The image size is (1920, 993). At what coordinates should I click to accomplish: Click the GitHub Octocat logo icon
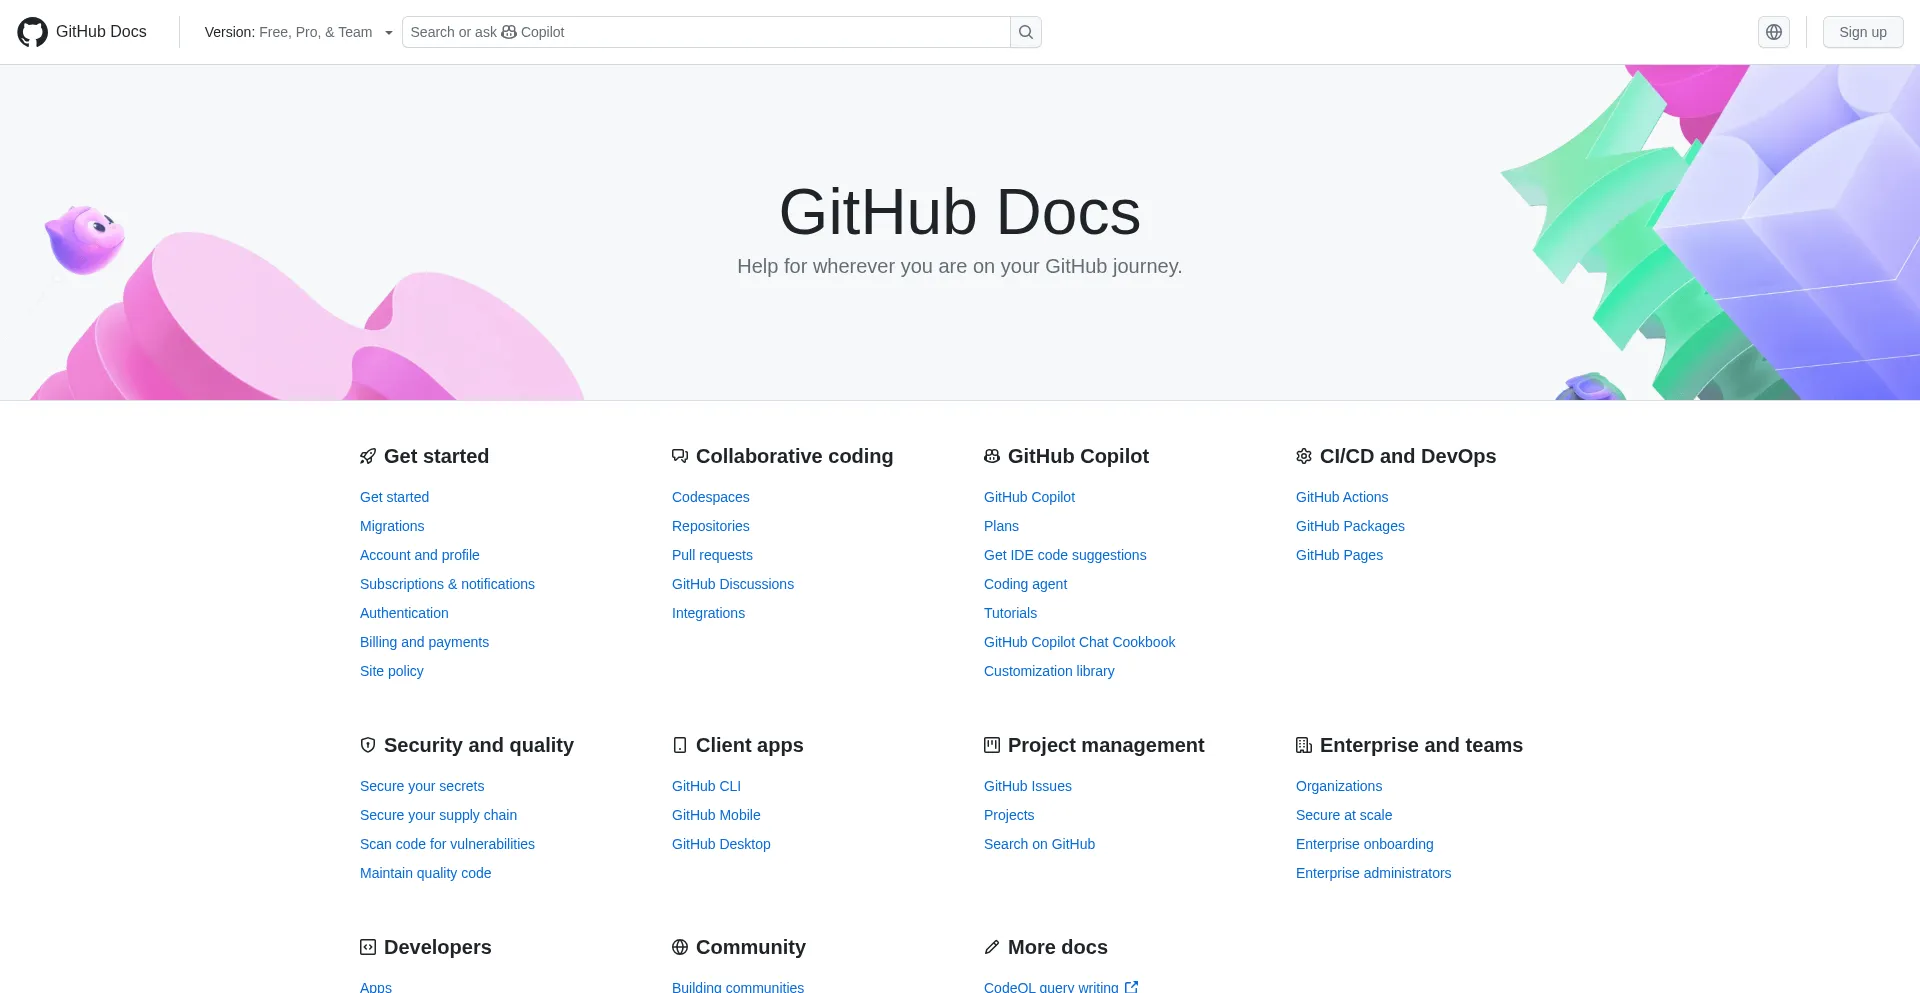click(32, 32)
